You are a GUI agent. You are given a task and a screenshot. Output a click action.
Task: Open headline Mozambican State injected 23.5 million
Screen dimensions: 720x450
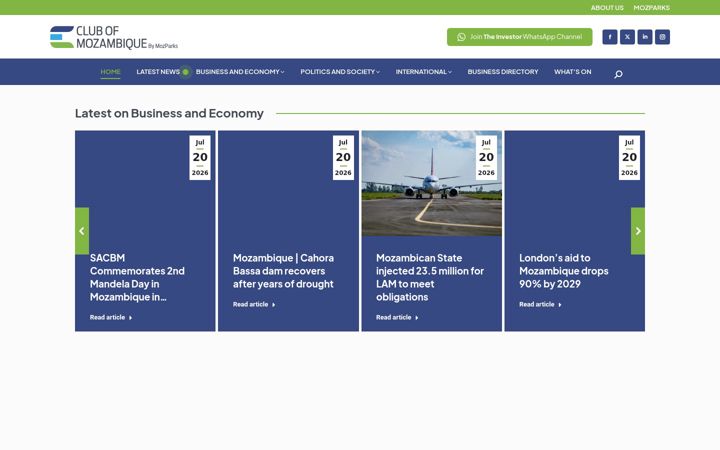pyautogui.click(x=430, y=277)
